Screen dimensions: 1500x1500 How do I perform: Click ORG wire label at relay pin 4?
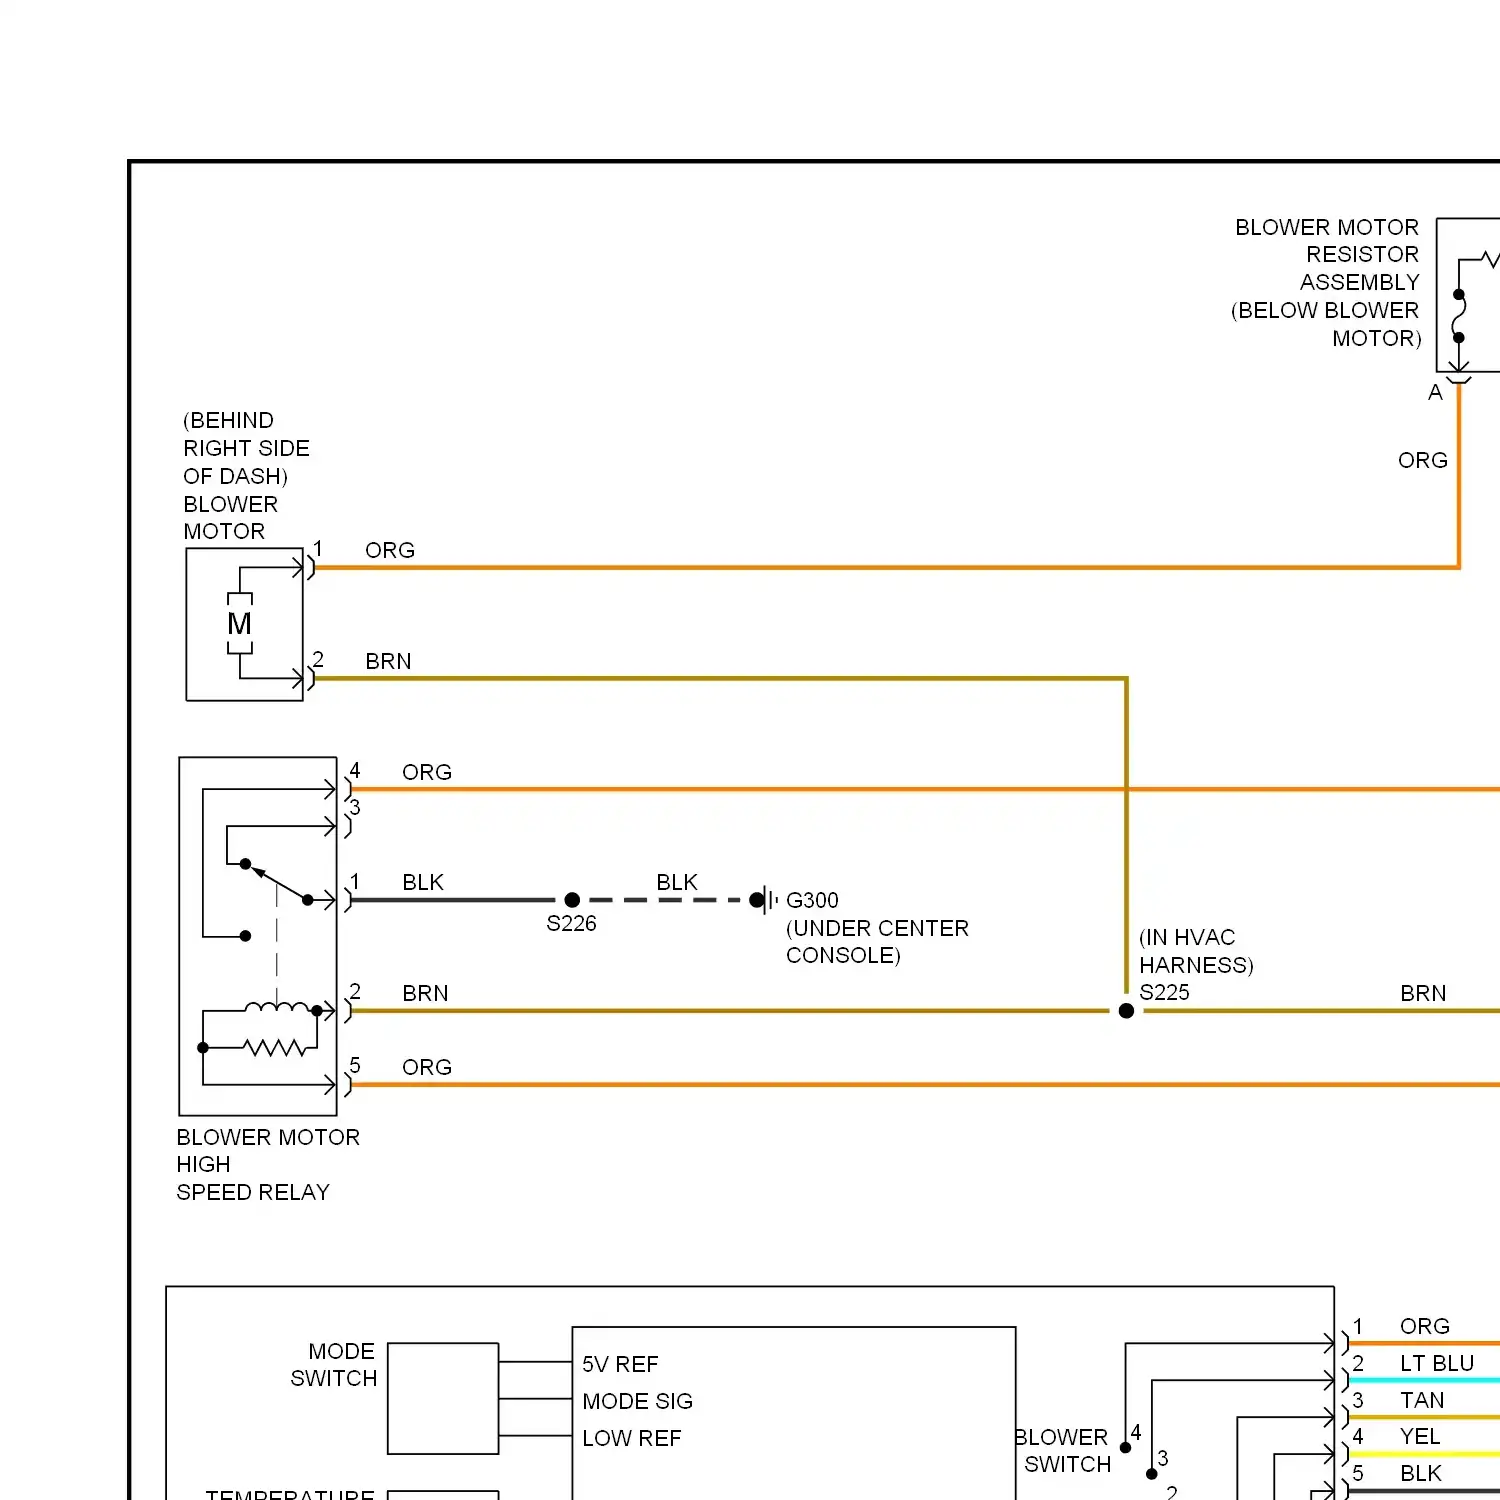[427, 773]
